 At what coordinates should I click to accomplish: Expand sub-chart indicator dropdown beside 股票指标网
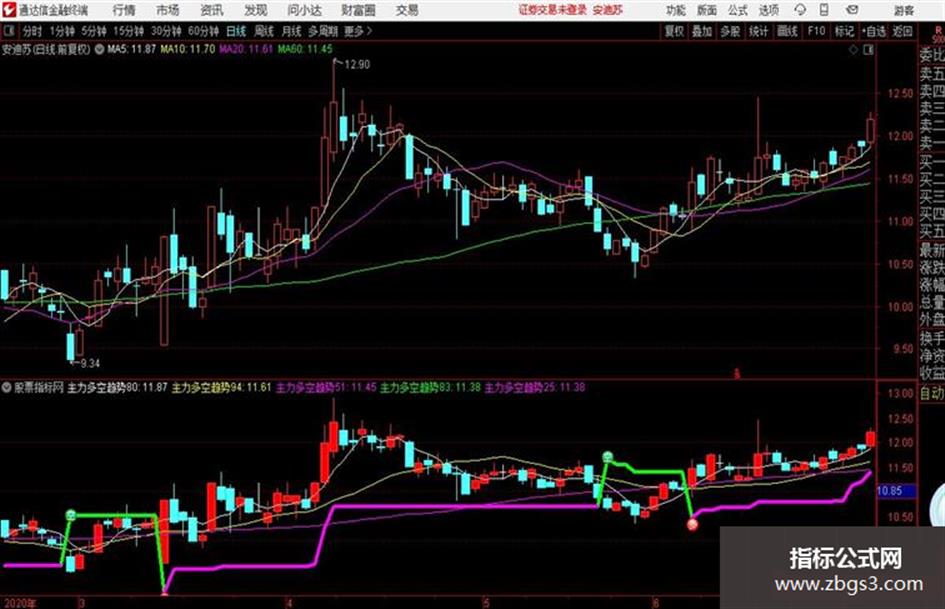point(7,388)
